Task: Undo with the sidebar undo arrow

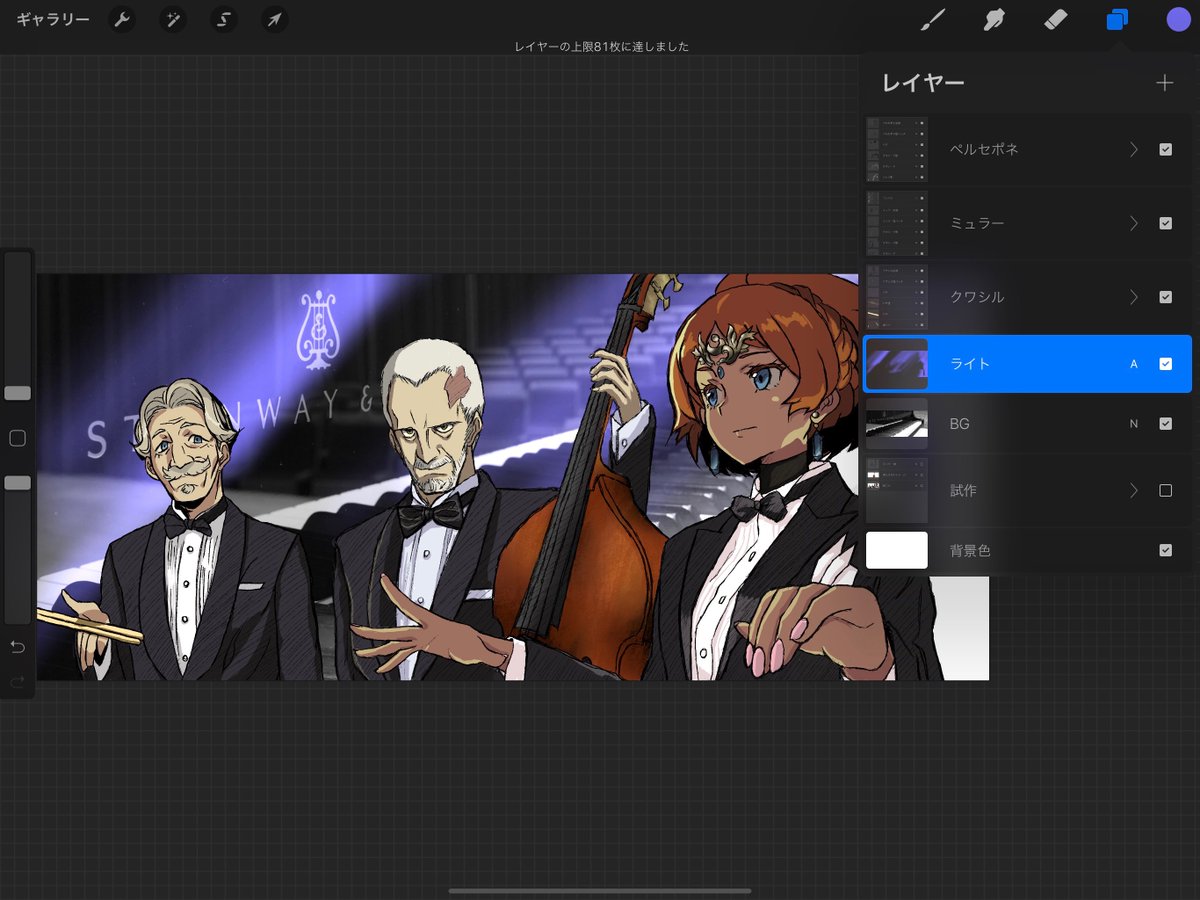Action: coord(17,648)
